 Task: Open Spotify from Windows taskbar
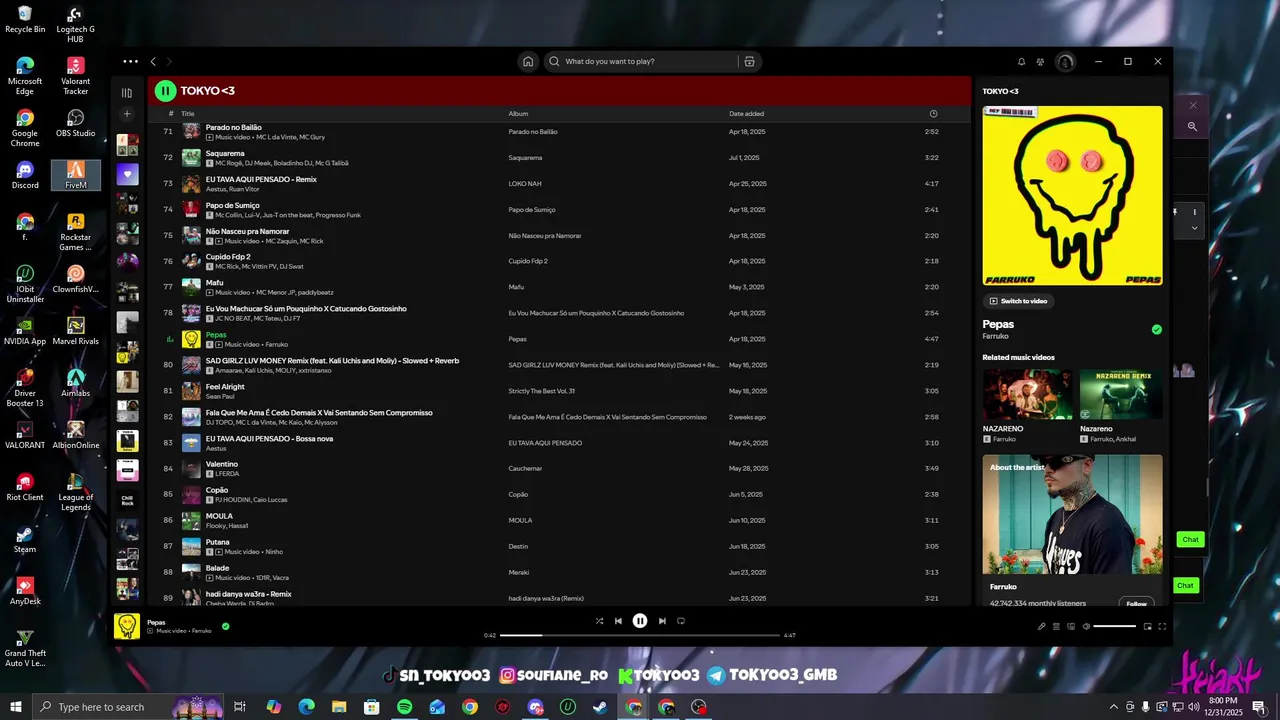(404, 707)
